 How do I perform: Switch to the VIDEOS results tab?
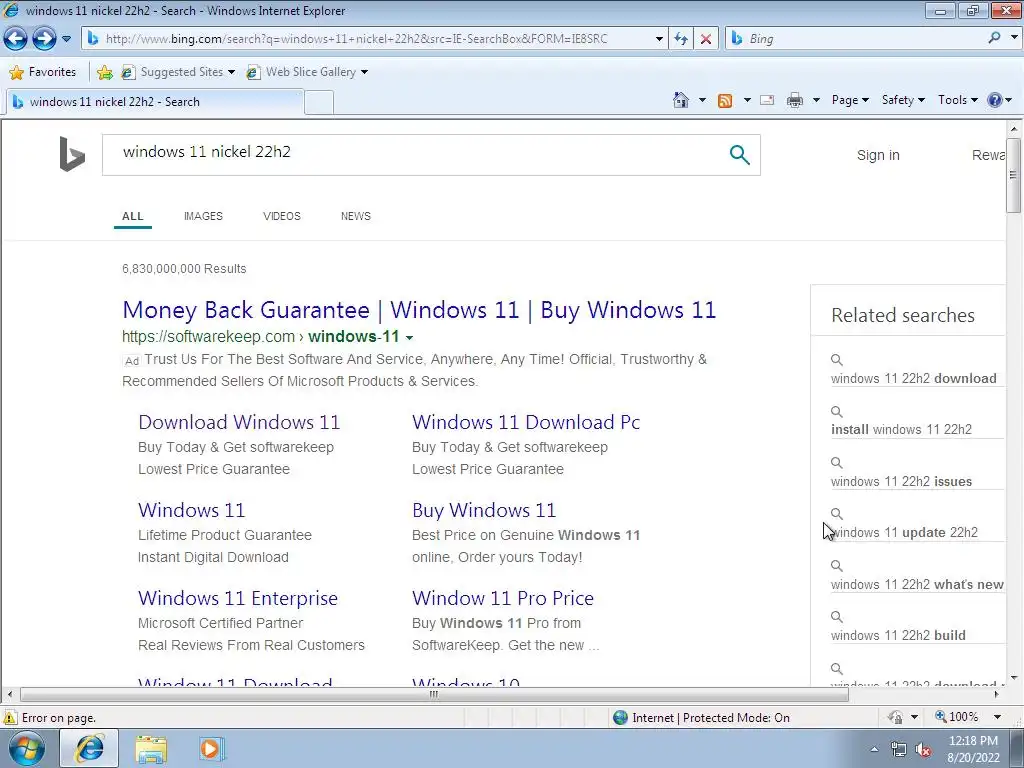tap(281, 216)
